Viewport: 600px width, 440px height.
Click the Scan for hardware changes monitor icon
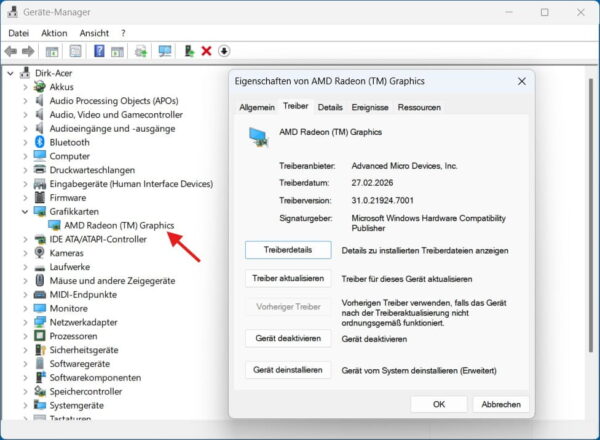pyautogui.click(x=165, y=51)
